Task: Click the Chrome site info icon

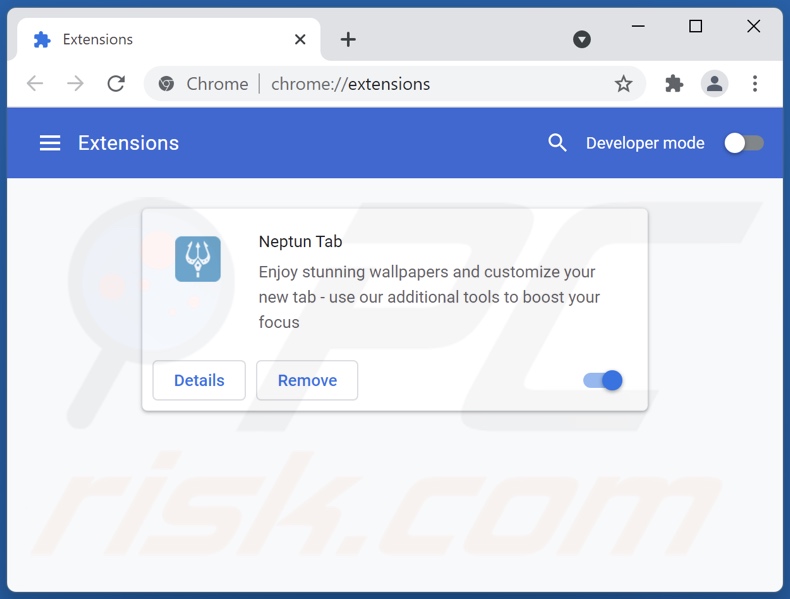Action: click(x=166, y=84)
